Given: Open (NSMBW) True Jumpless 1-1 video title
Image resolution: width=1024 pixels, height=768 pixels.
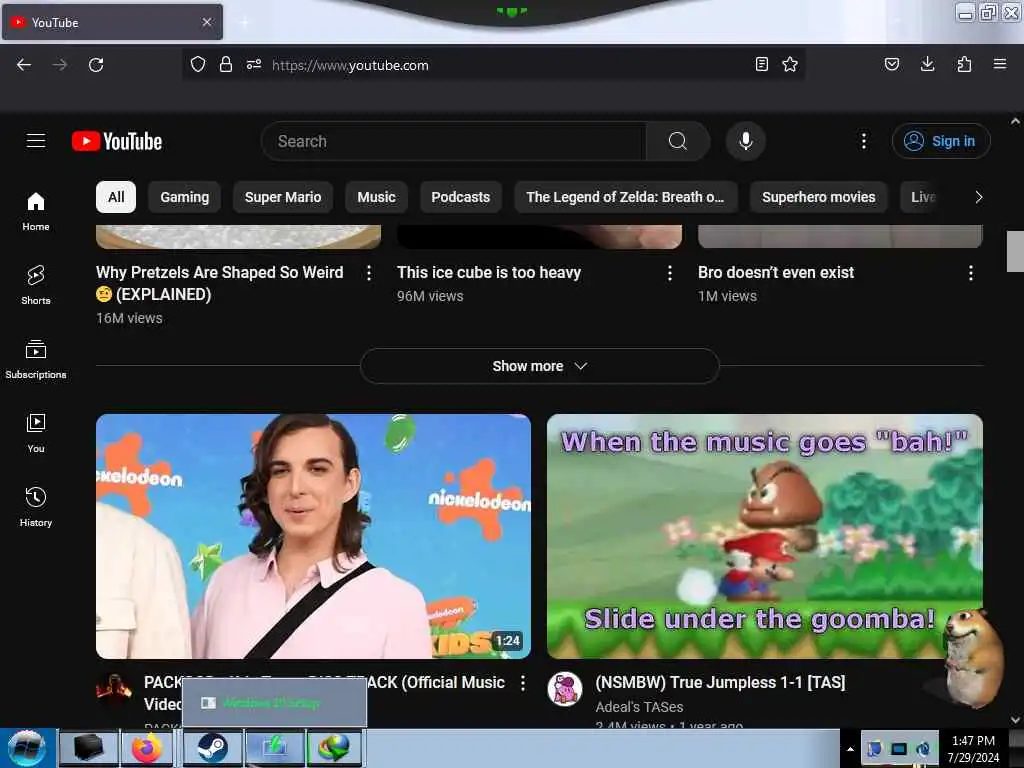Looking at the screenshot, I should (x=720, y=682).
